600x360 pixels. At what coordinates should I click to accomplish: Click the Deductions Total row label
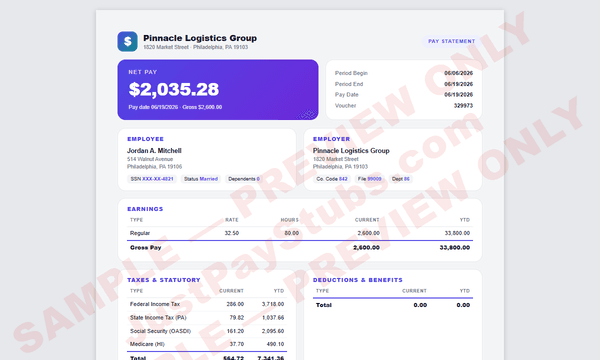click(324, 305)
